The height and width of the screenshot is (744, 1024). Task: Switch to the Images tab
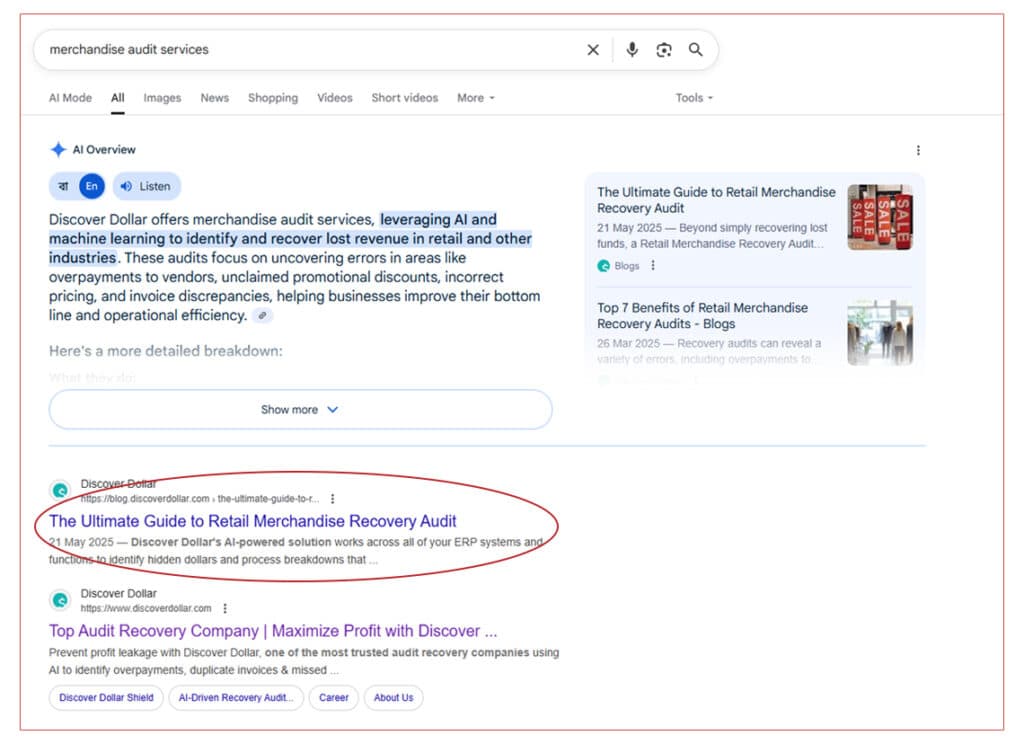point(162,98)
